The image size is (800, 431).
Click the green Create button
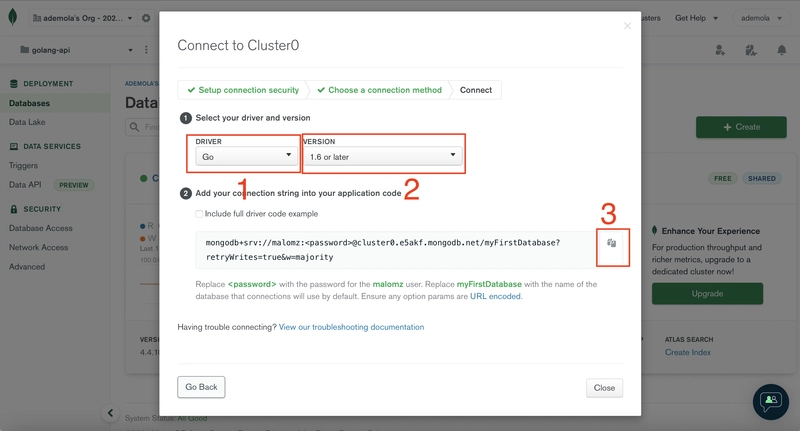tap(741, 127)
